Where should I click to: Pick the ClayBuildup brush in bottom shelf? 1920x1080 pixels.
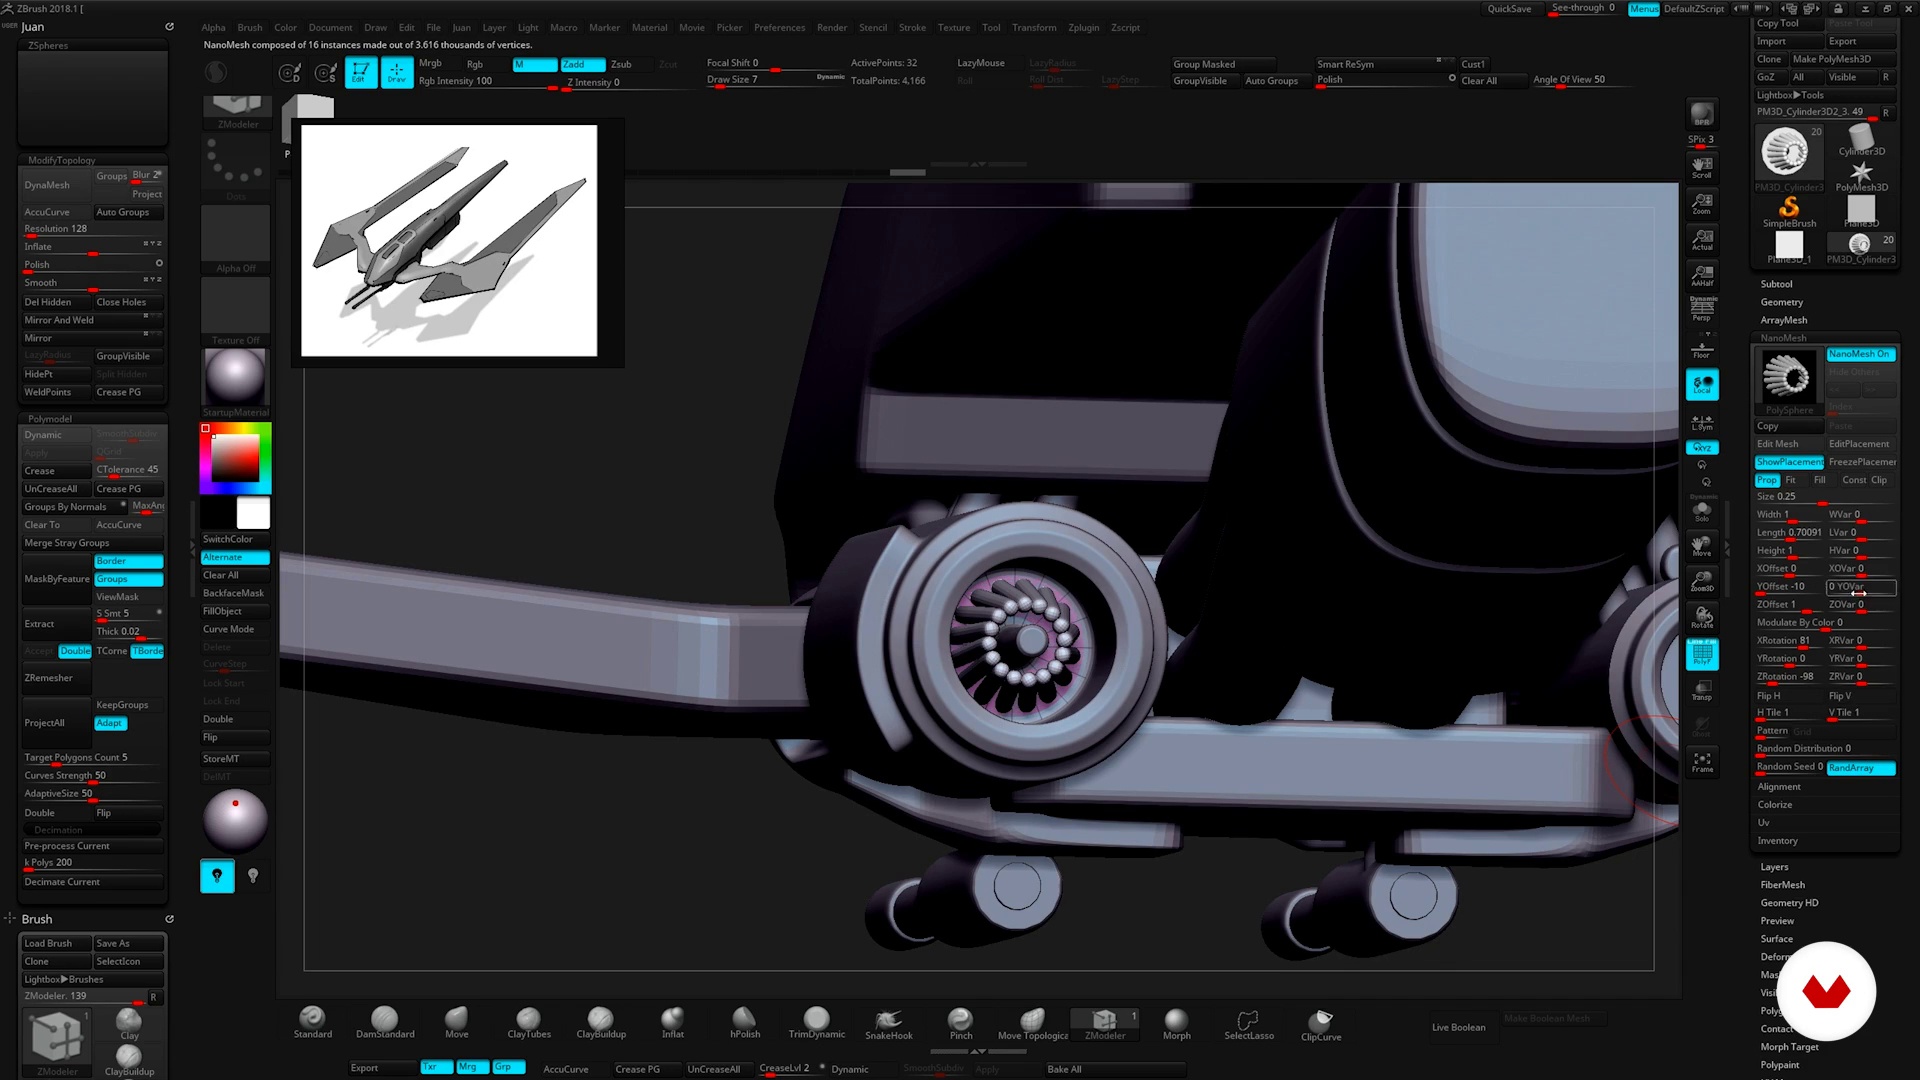coord(601,1023)
